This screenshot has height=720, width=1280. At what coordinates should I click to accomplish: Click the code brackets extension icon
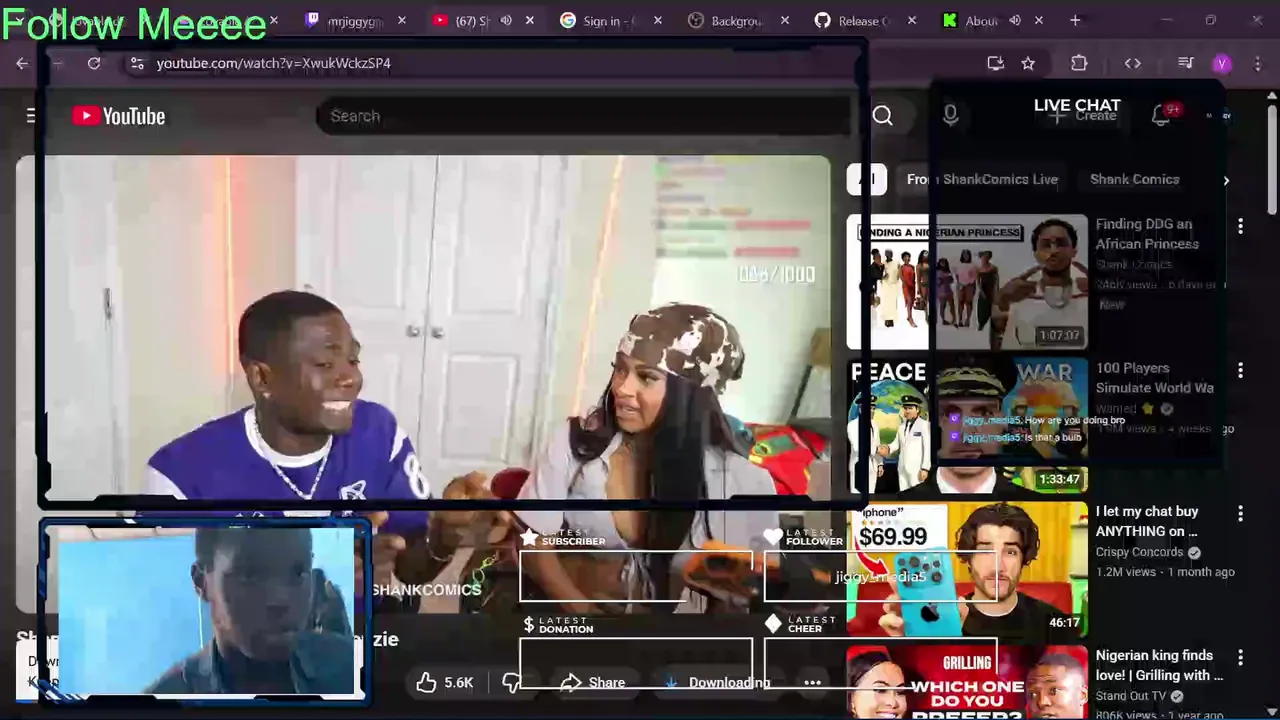pyautogui.click(x=1133, y=63)
